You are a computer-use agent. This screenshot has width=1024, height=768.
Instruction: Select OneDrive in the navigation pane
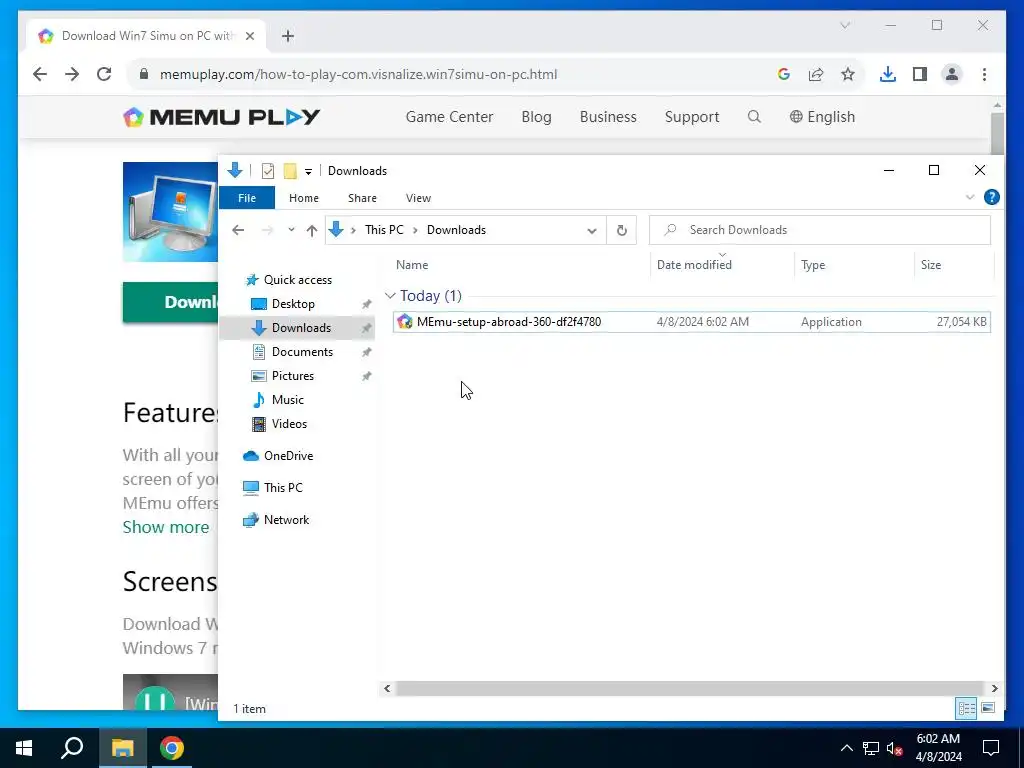tap(288, 456)
